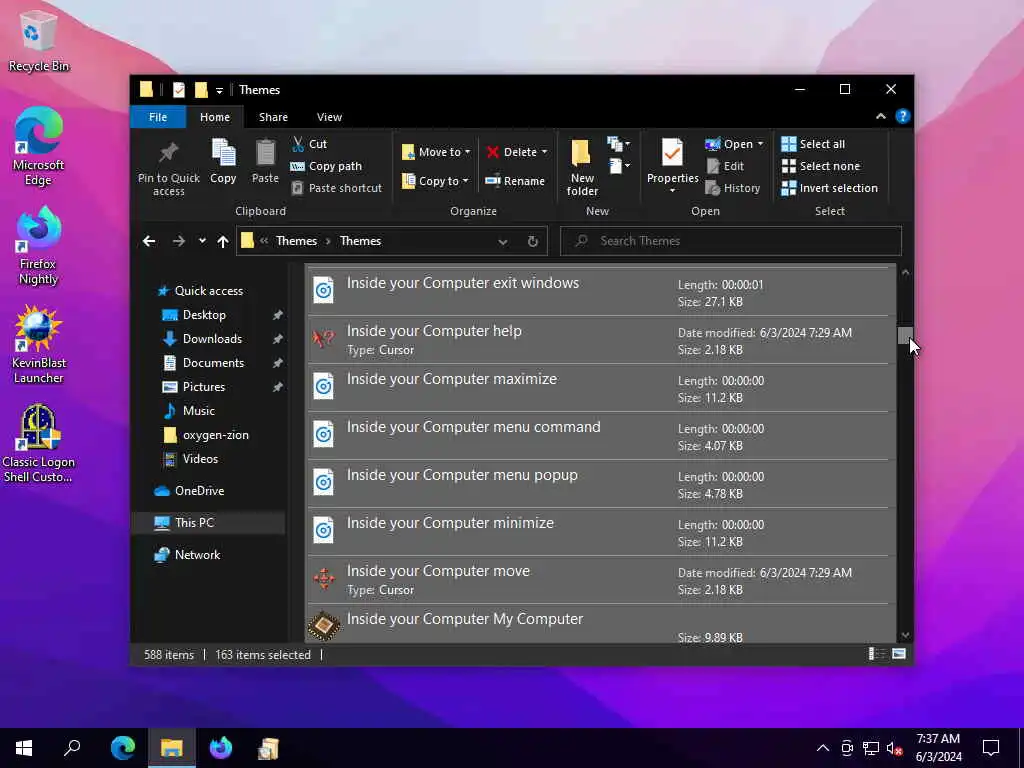Image resolution: width=1024 pixels, height=768 pixels.
Task: Click Select none in the ribbon
Action: click(821, 166)
